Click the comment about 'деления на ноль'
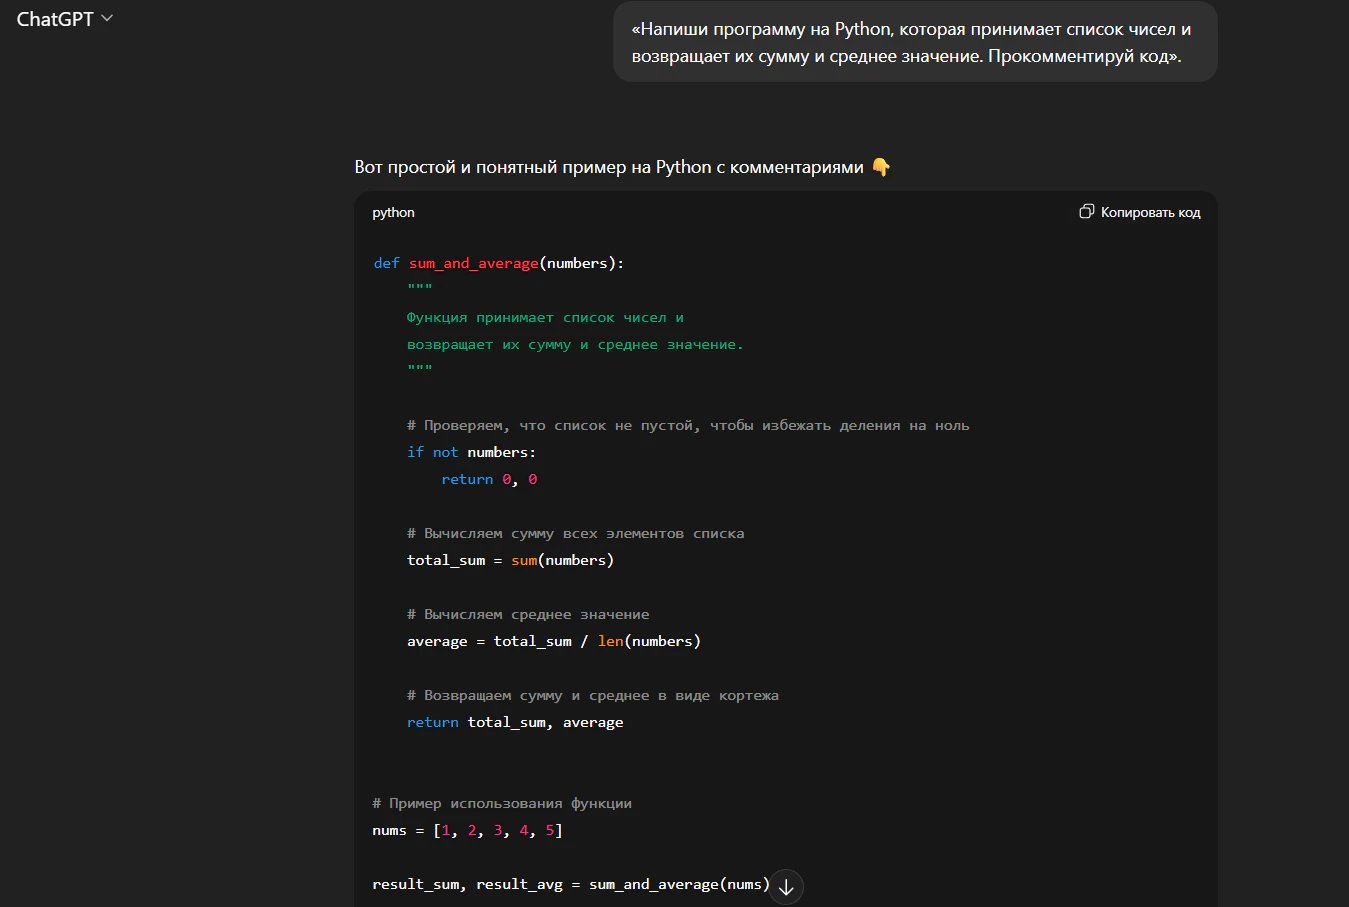The width and height of the screenshot is (1349, 907). click(688, 425)
